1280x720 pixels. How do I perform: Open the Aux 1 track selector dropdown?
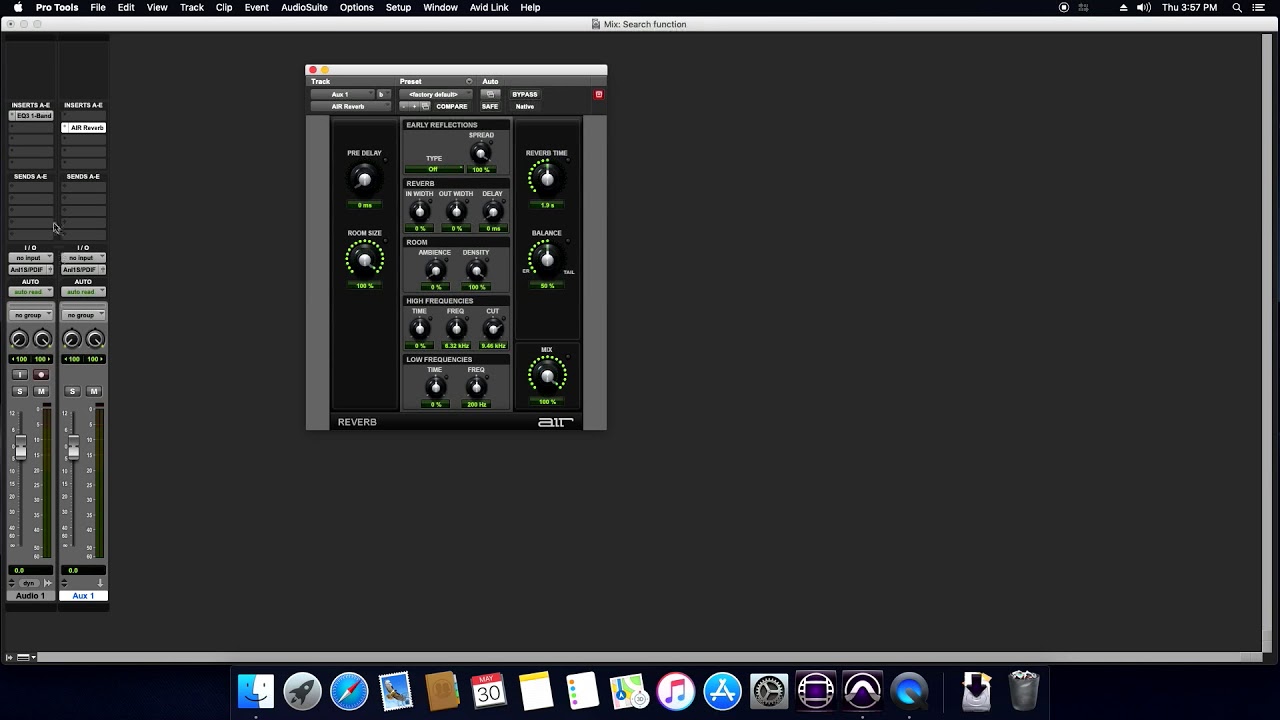pyautogui.click(x=341, y=94)
